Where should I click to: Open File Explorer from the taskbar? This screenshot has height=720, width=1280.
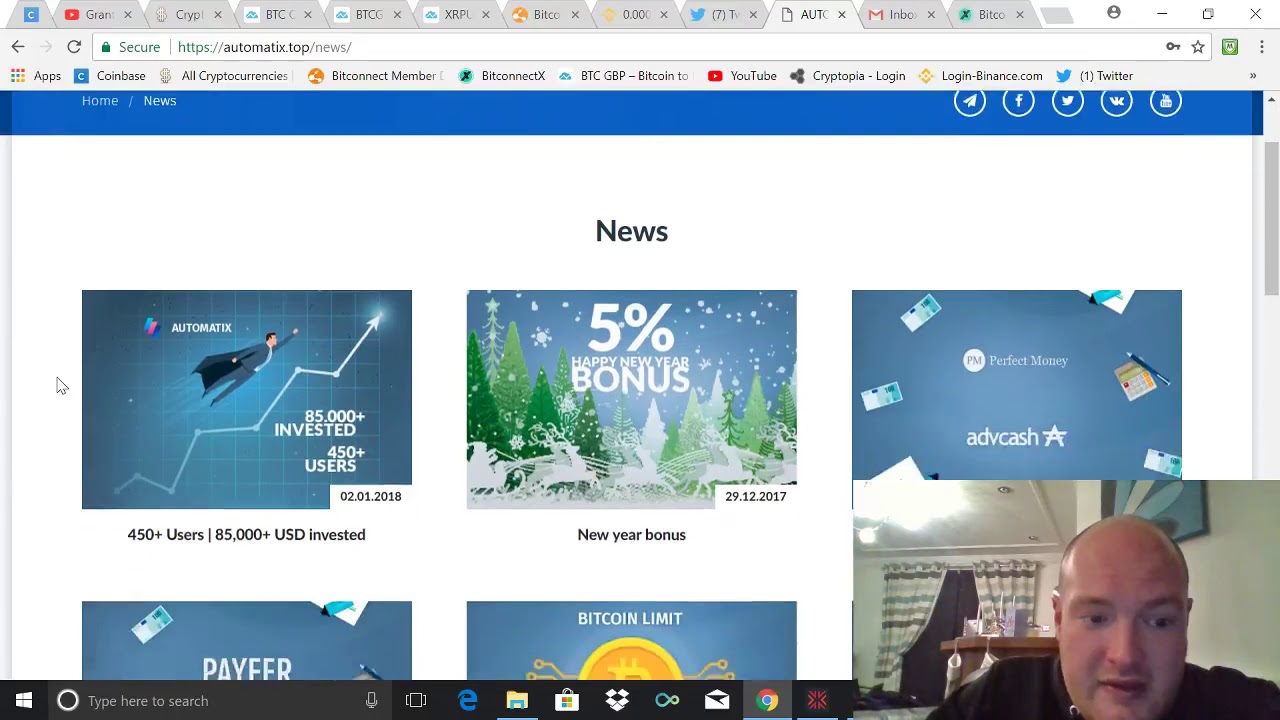pos(517,701)
